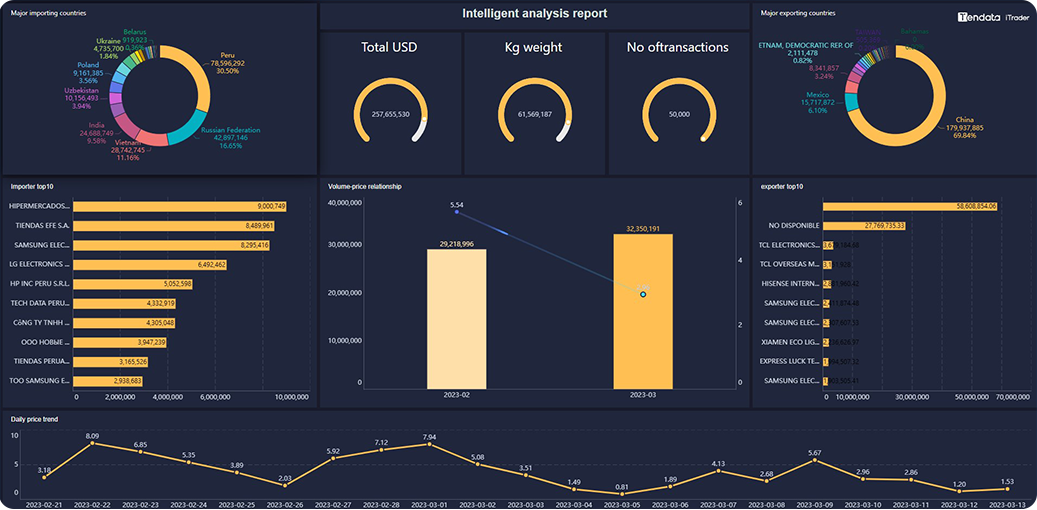The image size is (1037, 510).
Task: Click the 0.81 data point in daily trend
Action: pos(622,493)
